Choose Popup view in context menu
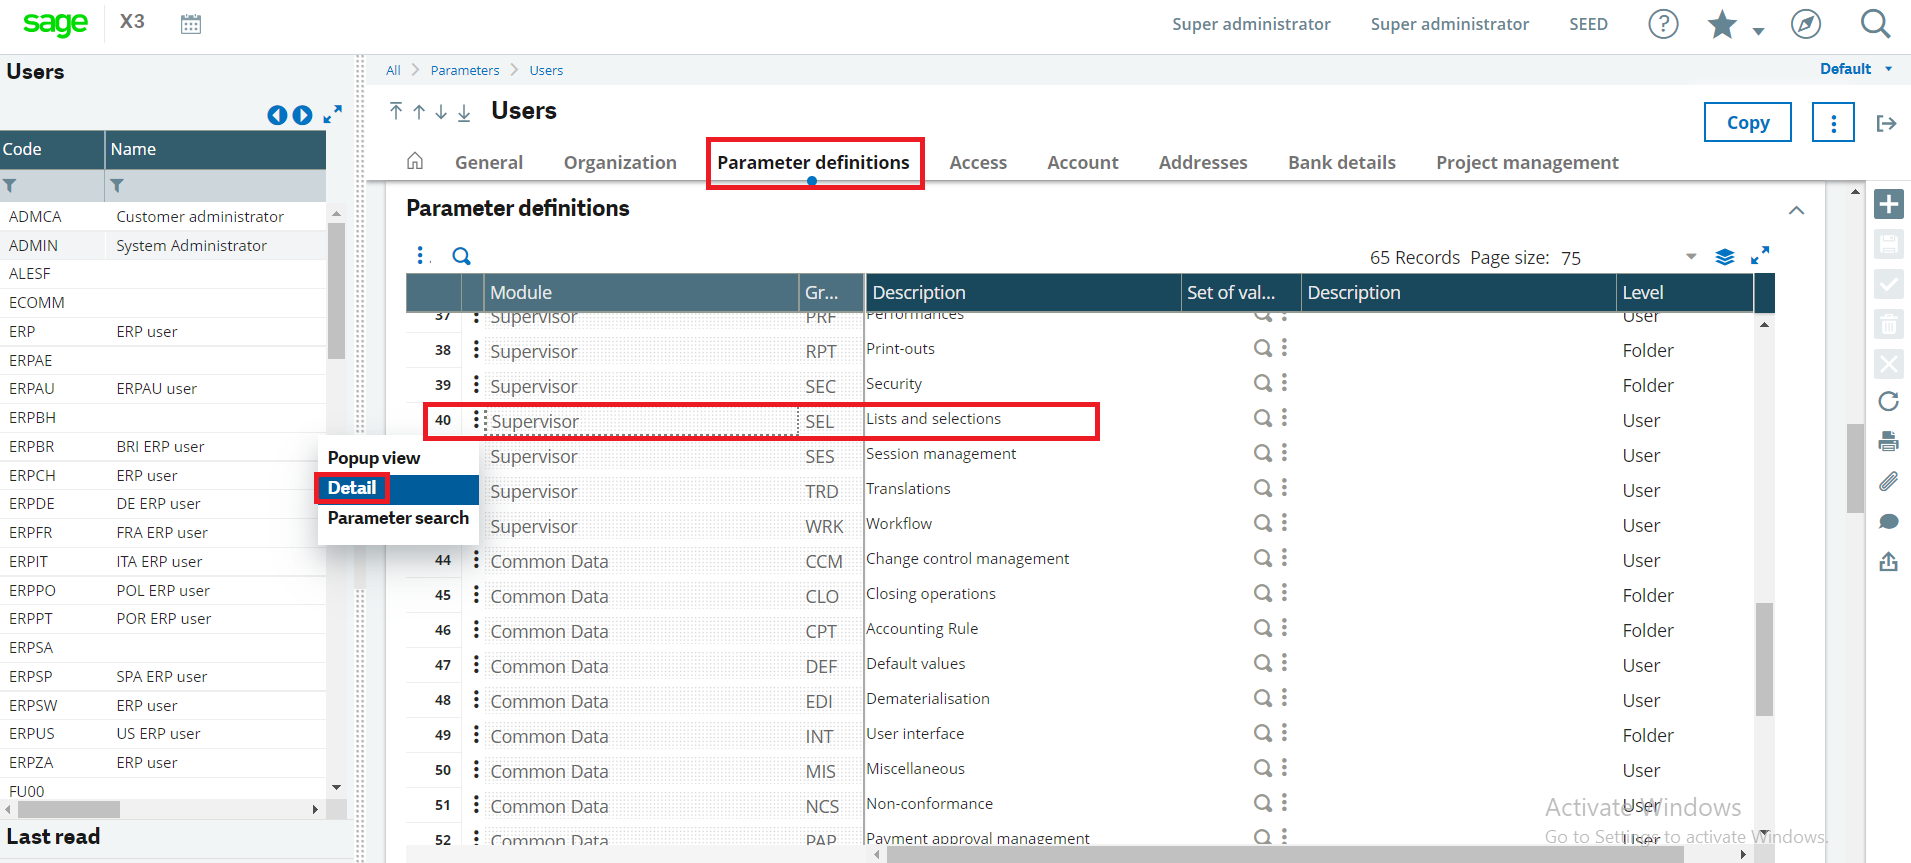This screenshot has height=863, width=1911. point(398,458)
